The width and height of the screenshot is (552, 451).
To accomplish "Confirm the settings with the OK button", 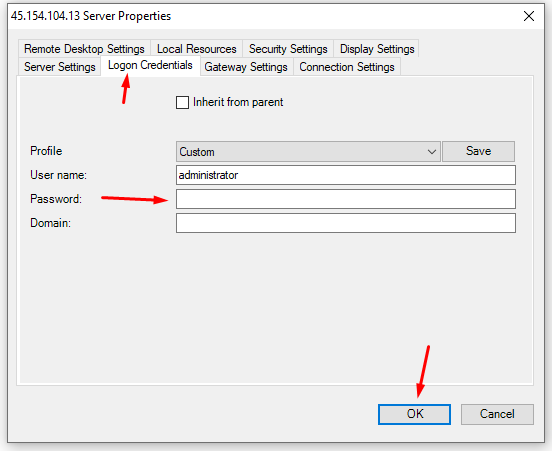I will click(414, 414).
